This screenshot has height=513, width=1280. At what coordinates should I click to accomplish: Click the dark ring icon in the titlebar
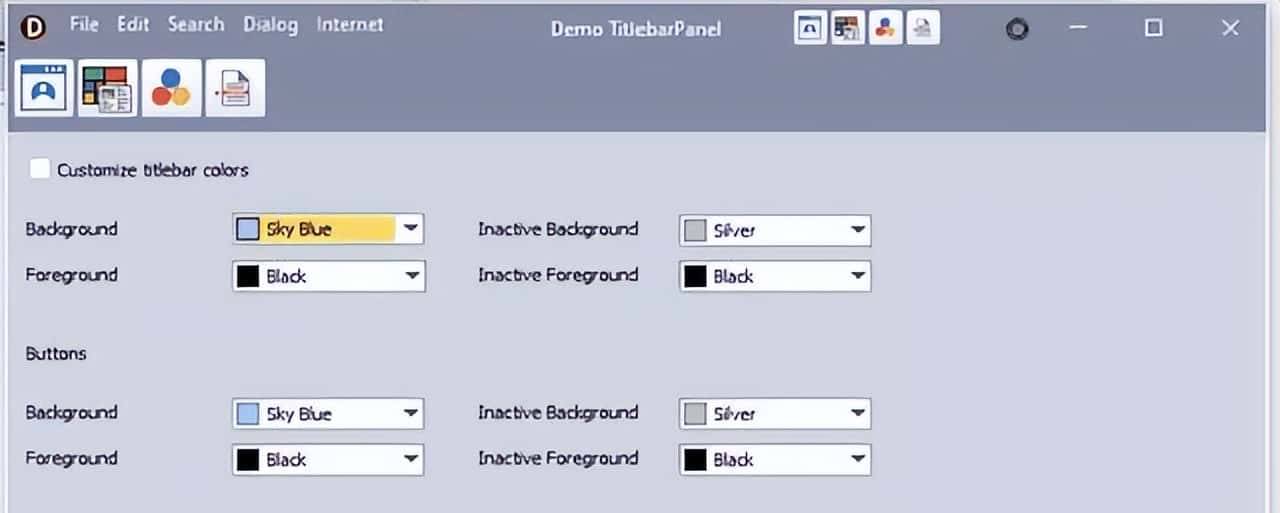pyautogui.click(x=1017, y=29)
